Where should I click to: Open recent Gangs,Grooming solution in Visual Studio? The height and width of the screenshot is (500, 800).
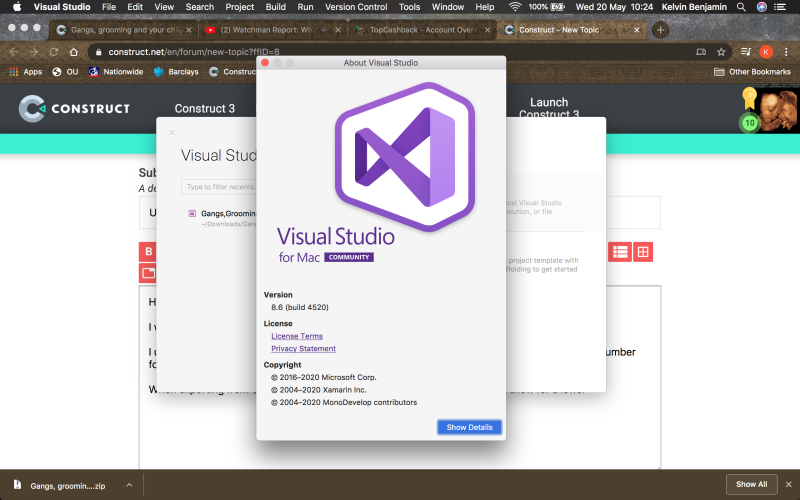click(x=223, y=218)
